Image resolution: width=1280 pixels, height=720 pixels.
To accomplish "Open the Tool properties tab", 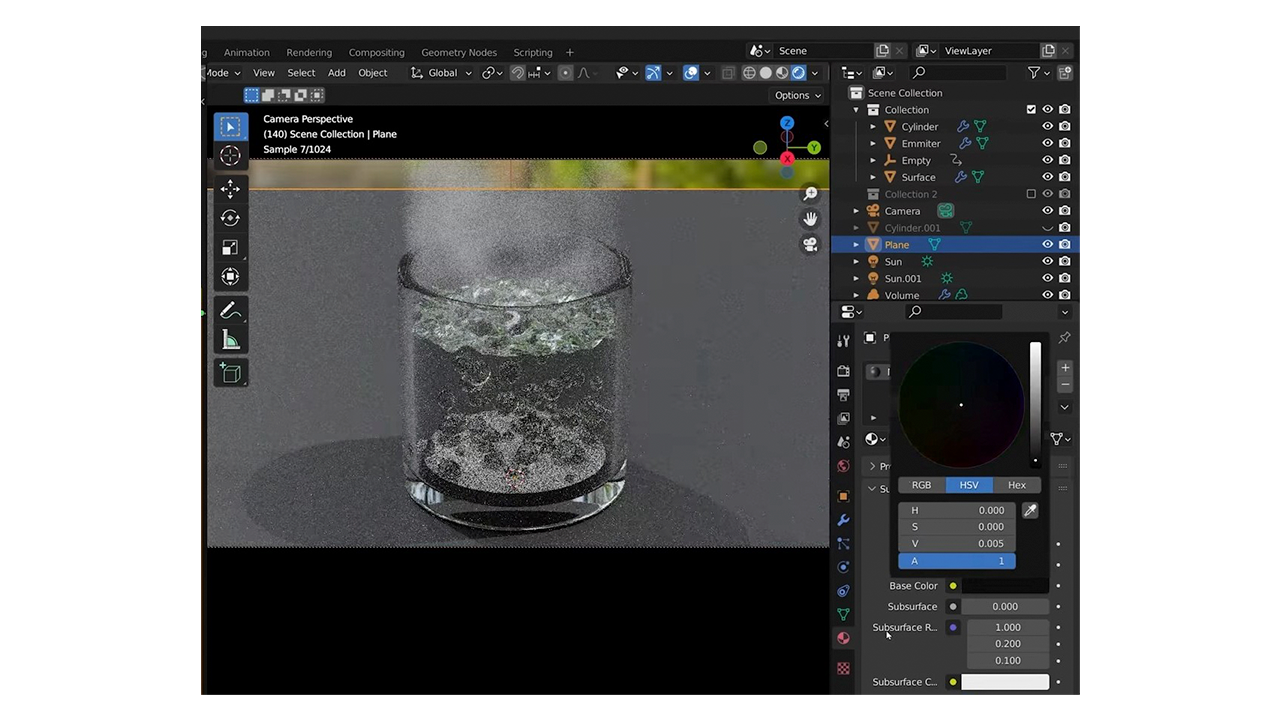I will tap(843, 342).
